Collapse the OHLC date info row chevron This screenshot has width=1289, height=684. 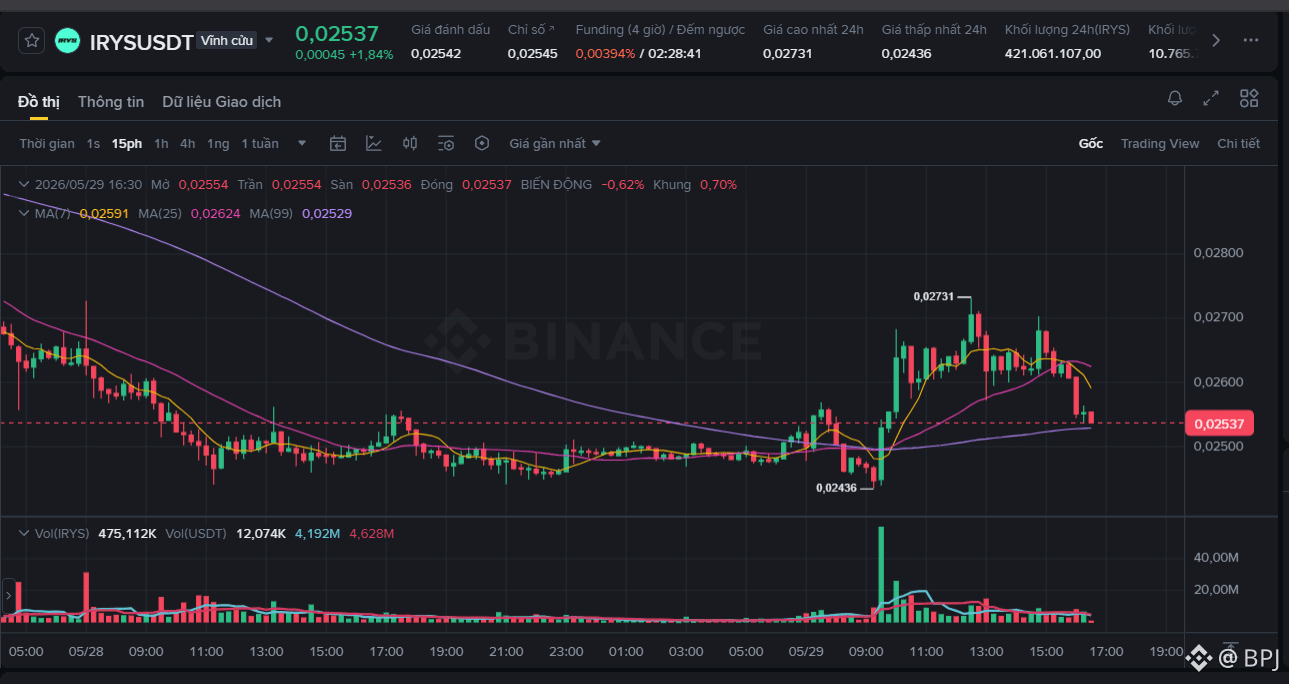24,185
